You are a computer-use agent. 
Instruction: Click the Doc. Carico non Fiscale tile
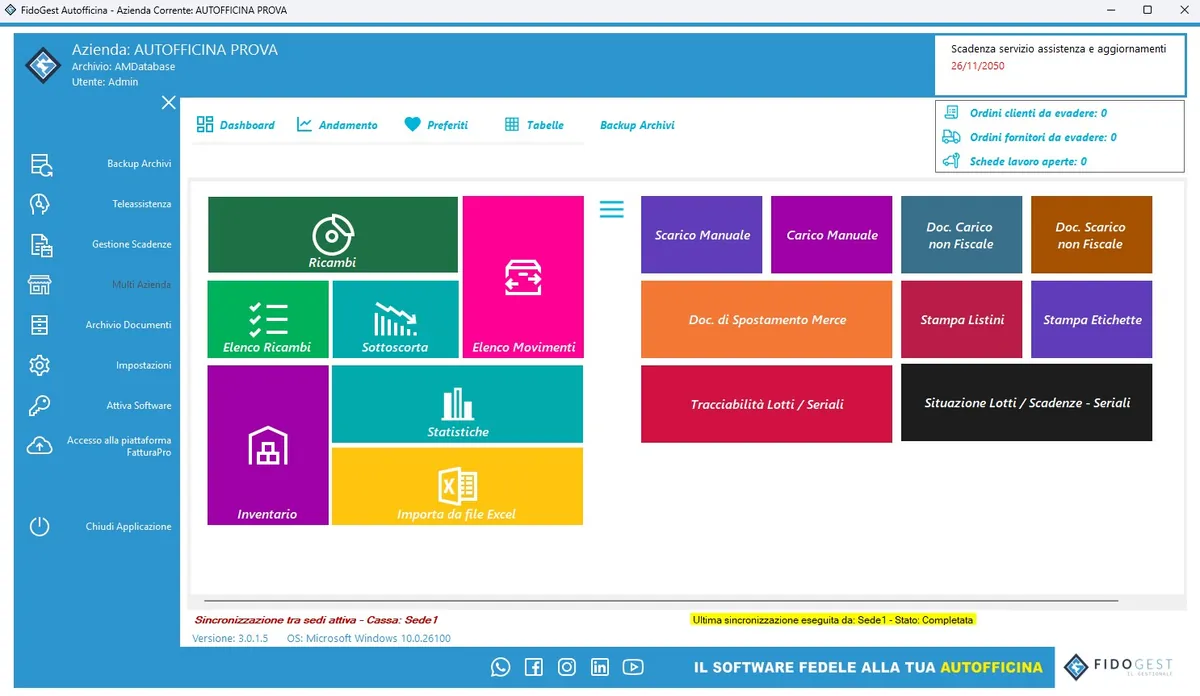[961, 235]
